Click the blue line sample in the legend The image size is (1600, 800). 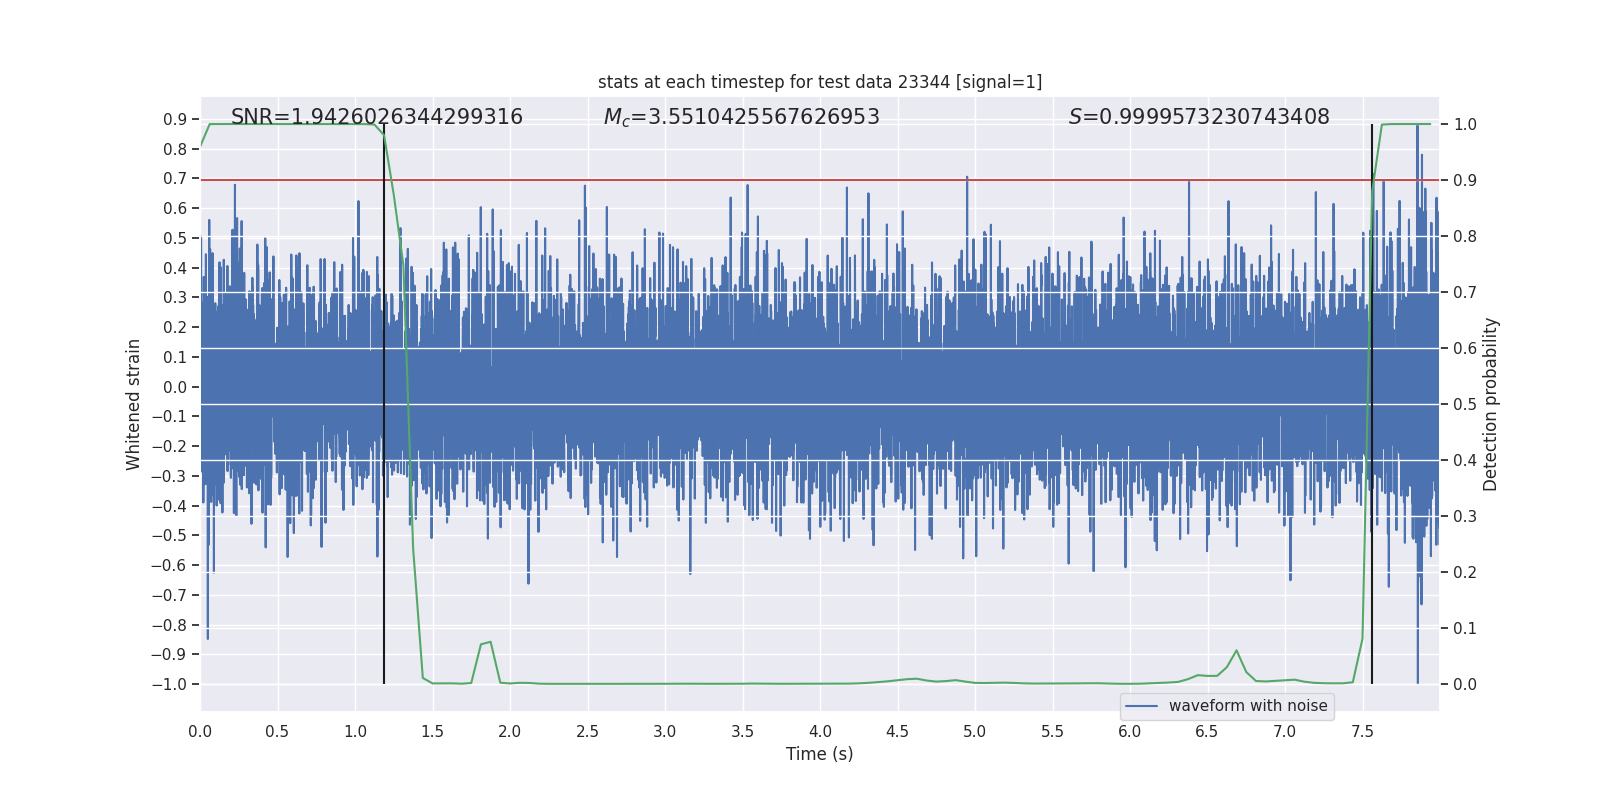coord(1142,706)
